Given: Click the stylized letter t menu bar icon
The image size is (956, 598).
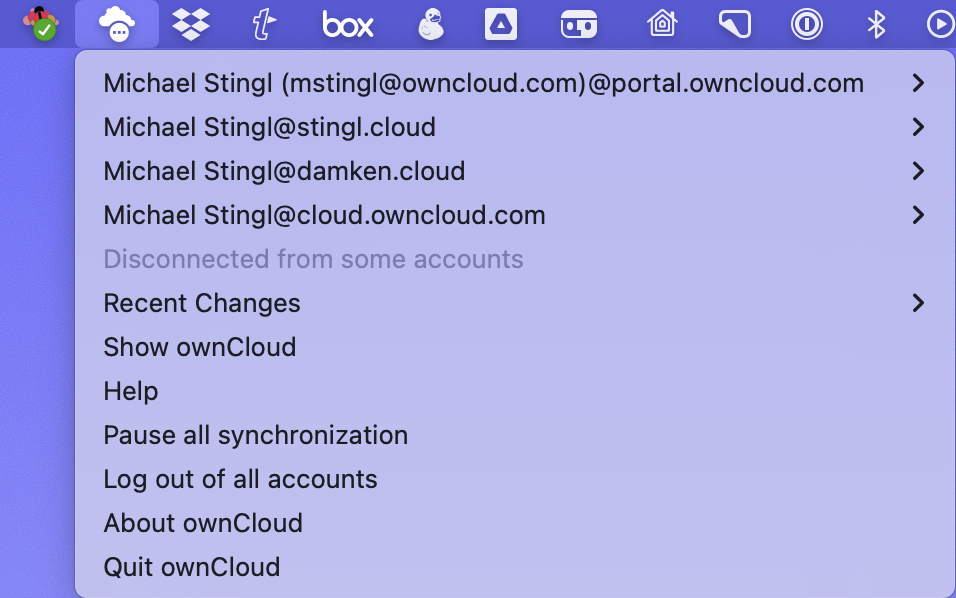Looking at the screenshot, I should coord(263,23).
